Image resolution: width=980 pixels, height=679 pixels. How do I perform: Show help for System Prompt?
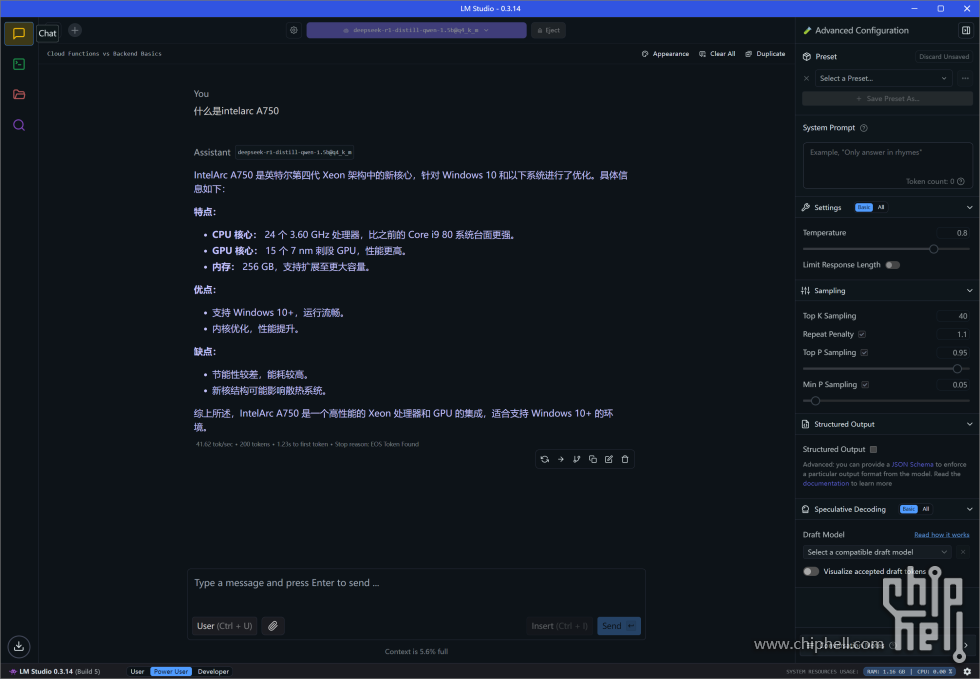click(x=864, y=128)
